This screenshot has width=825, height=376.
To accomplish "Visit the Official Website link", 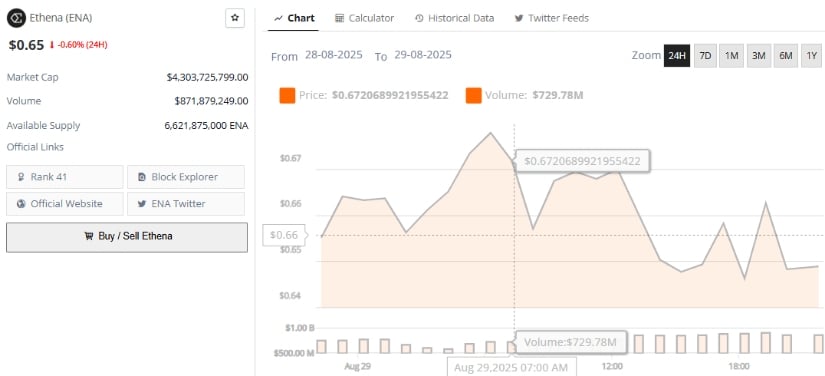I will (65, 204).
